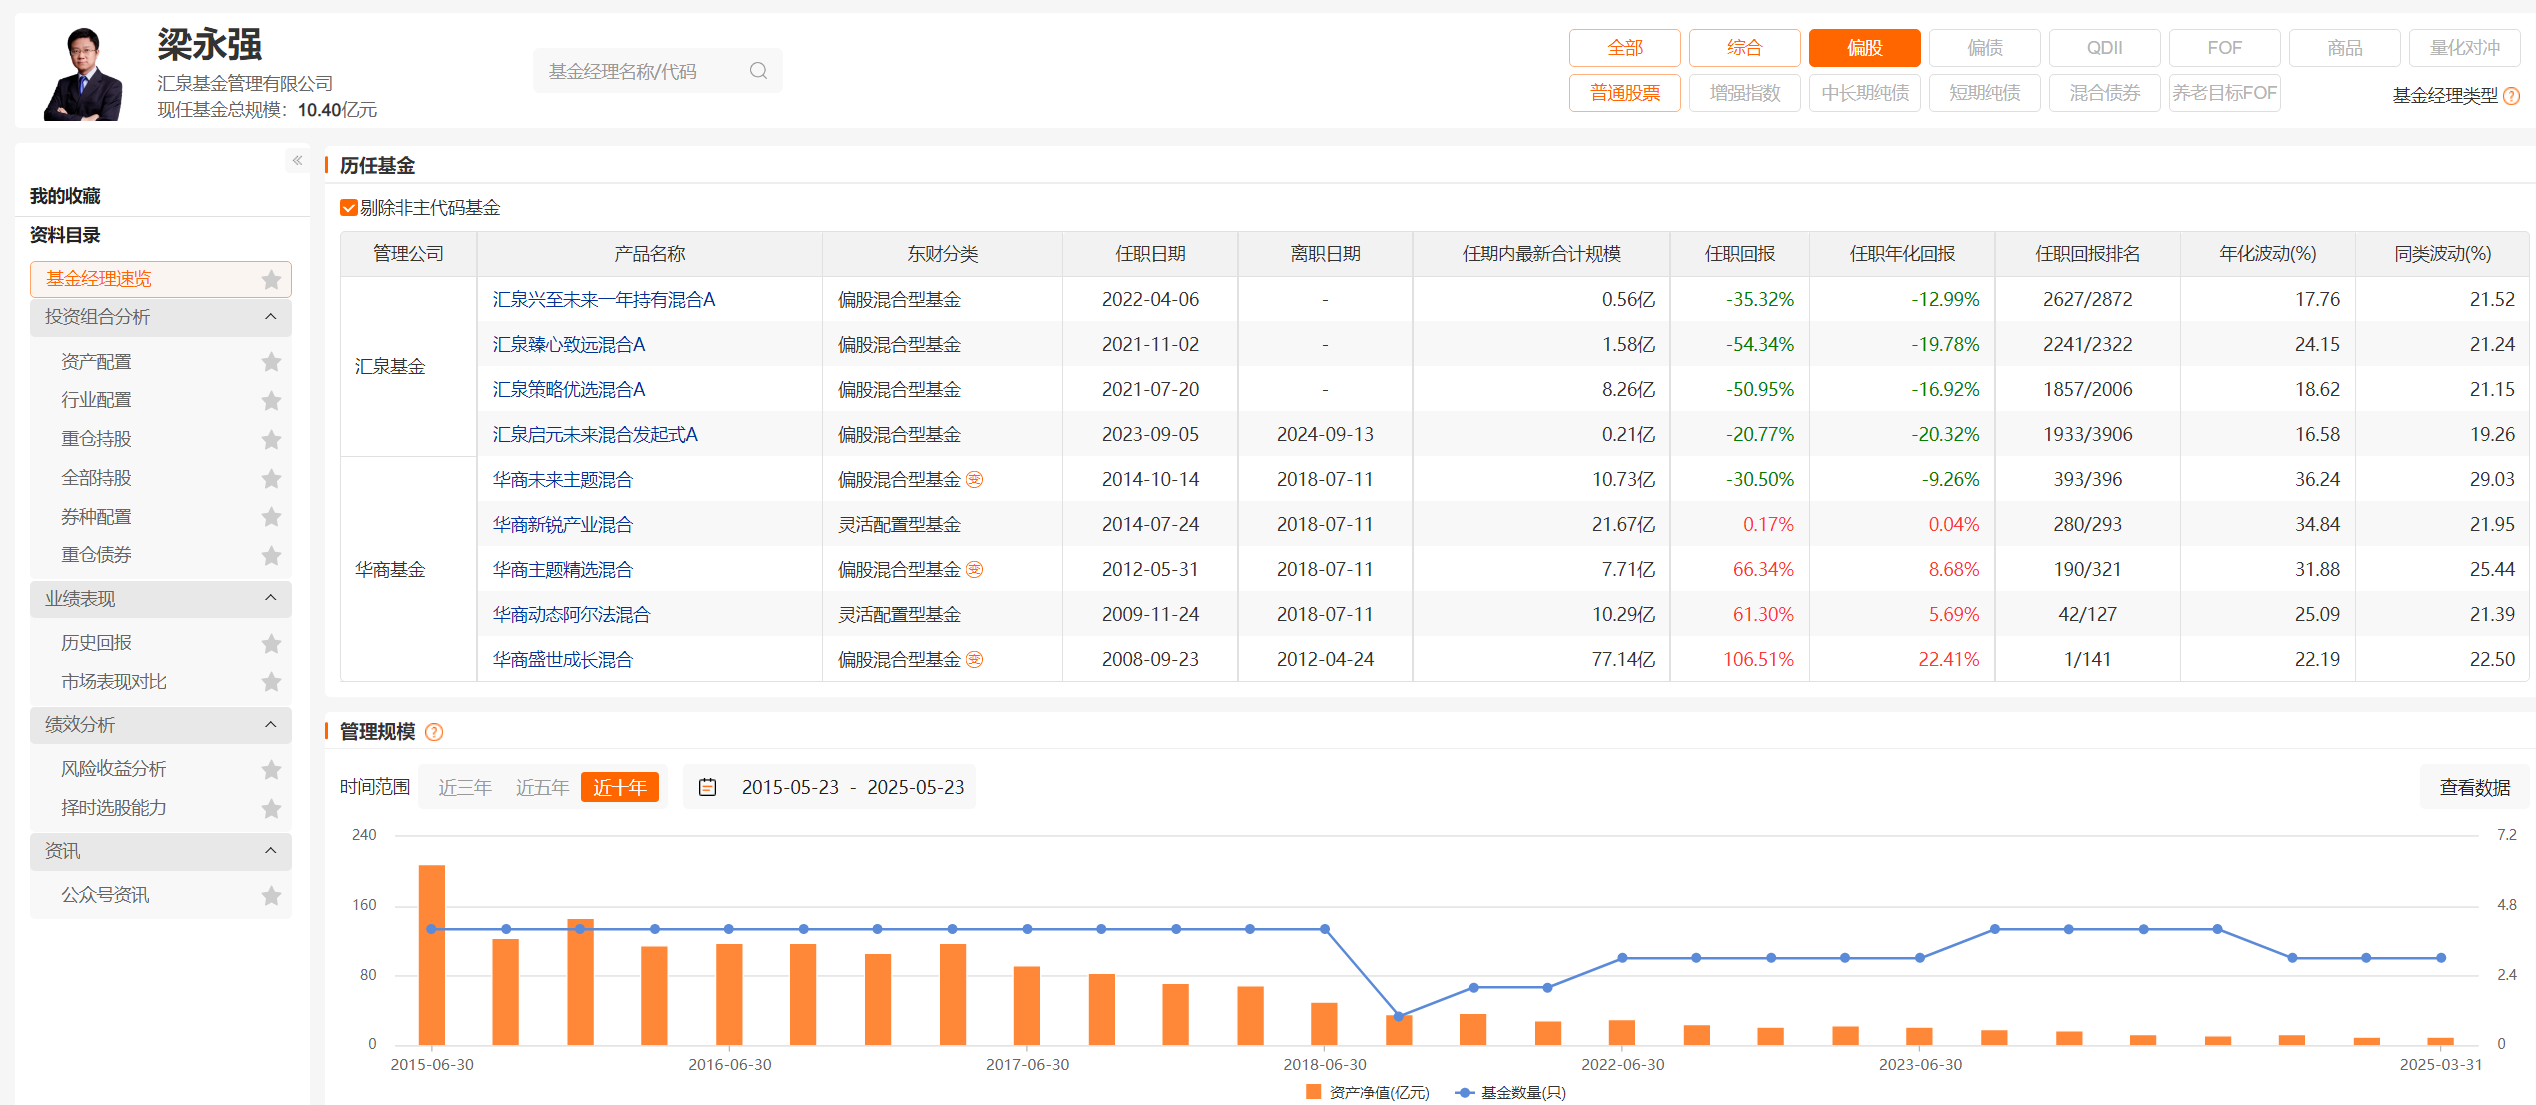Click help icon next to 基金经理类型
This screenshot has width=2536, height=1105.
2512,96
